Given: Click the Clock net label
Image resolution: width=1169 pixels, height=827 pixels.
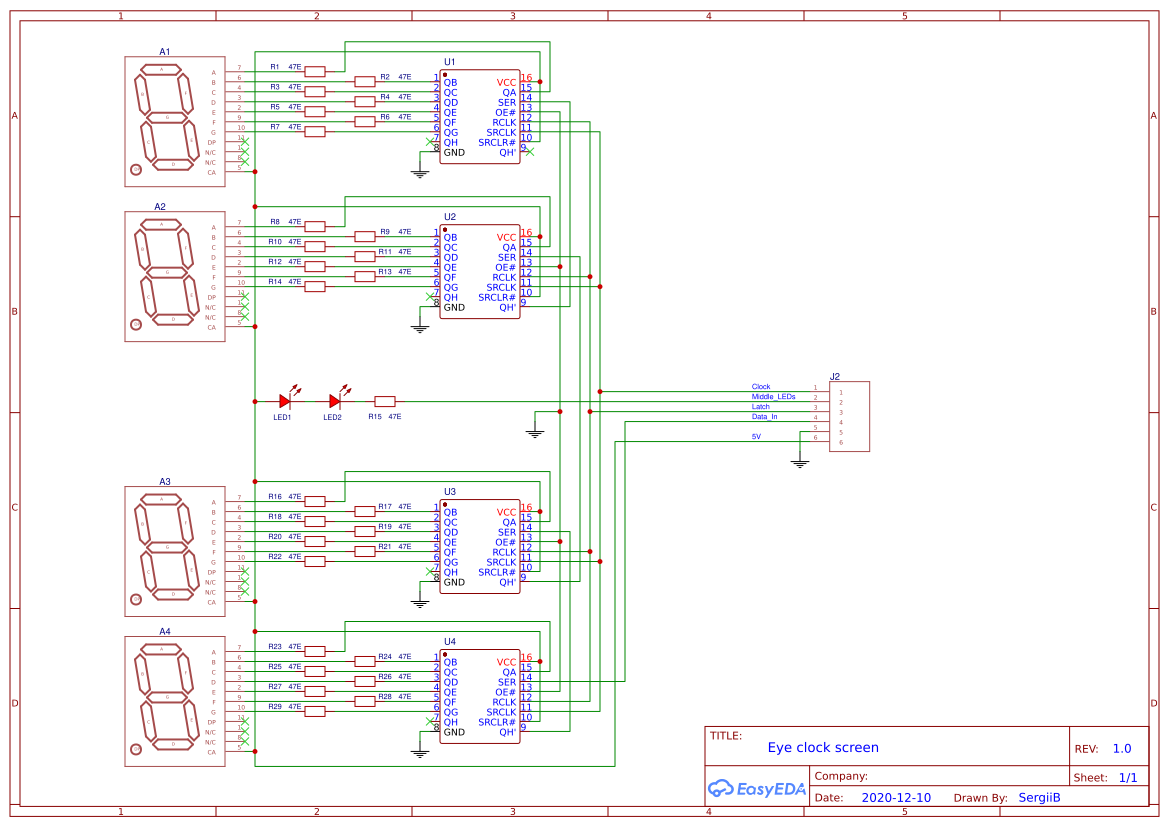Looking at the screenshot, I should coord(760,386).
